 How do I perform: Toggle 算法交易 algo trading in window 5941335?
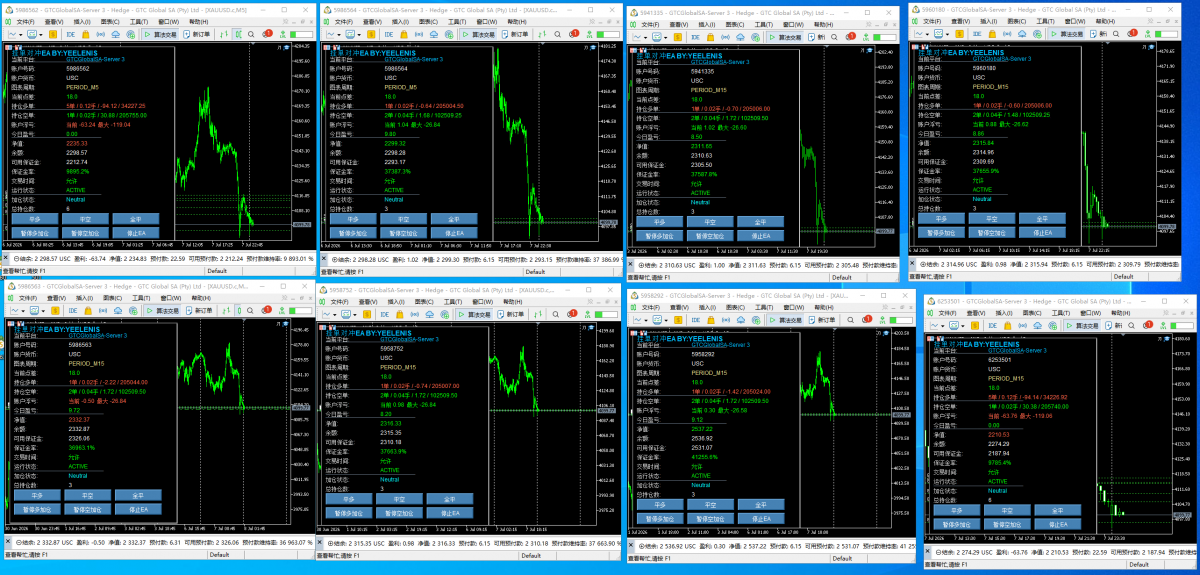(x=787, y=37)
